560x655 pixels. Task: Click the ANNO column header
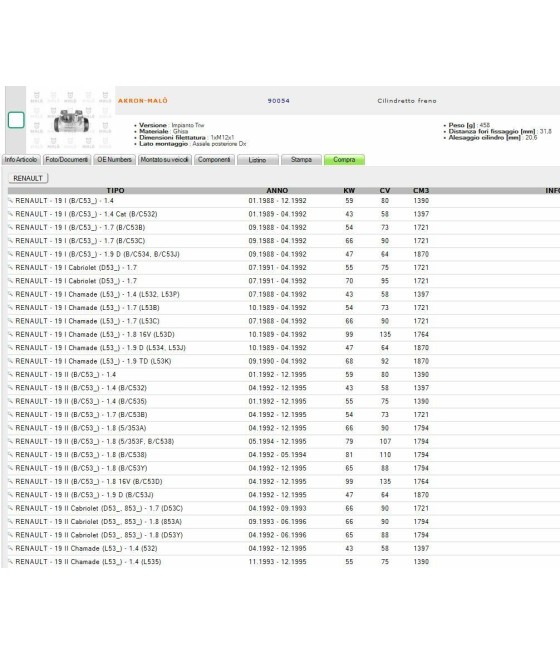click(x=277, y=190)
